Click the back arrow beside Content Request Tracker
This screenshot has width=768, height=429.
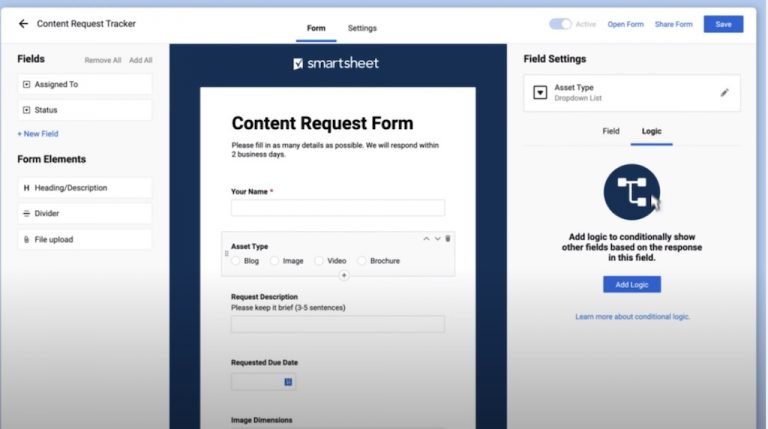(x=23, y=23)
